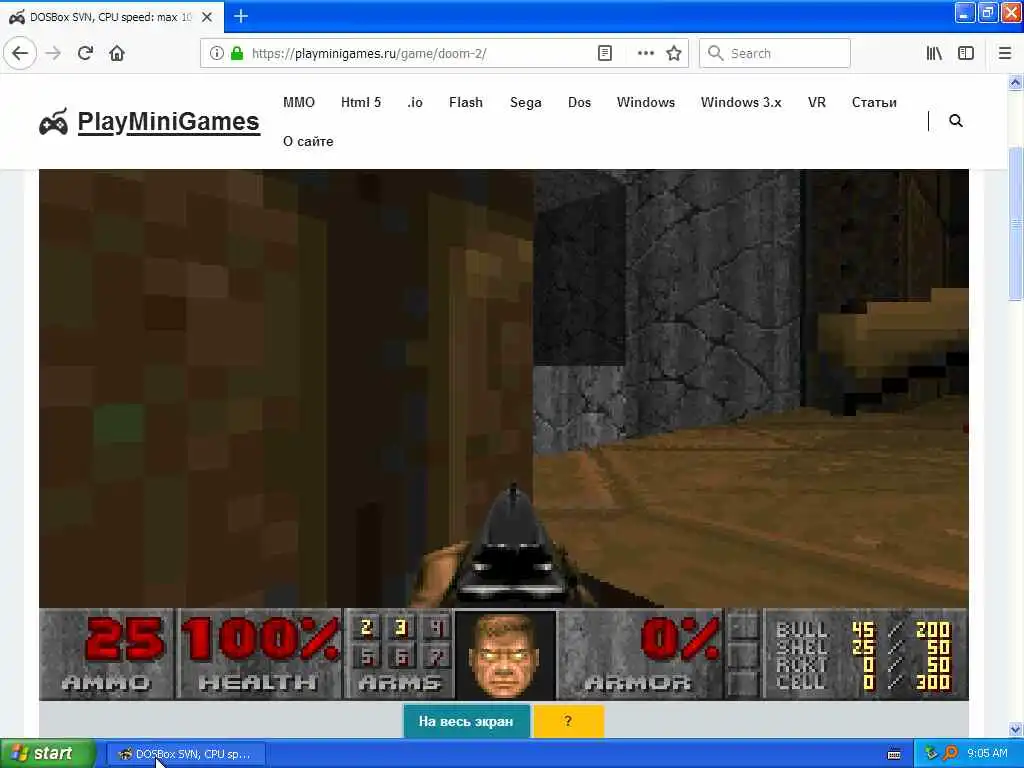Click the vertical scrollbar thumb
1024x768 pixels.
coord(1016,223)
